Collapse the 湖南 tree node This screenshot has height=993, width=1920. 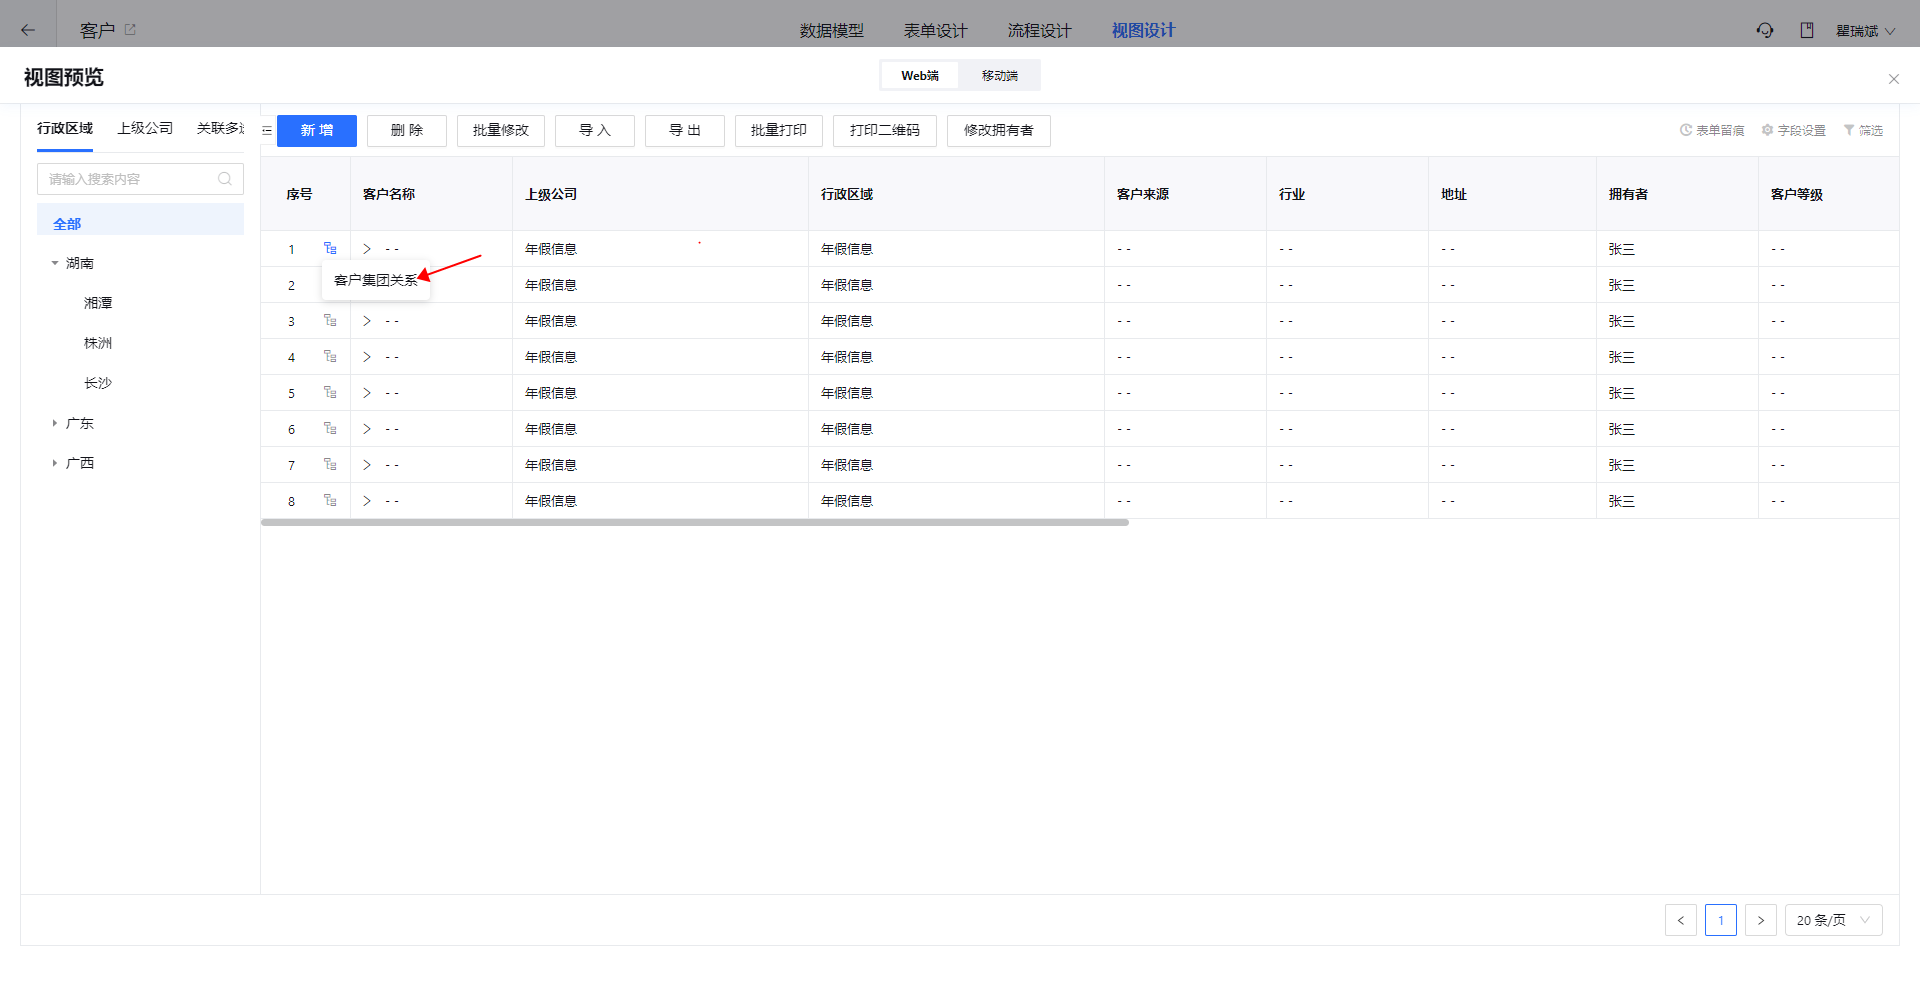click(55, 263)
